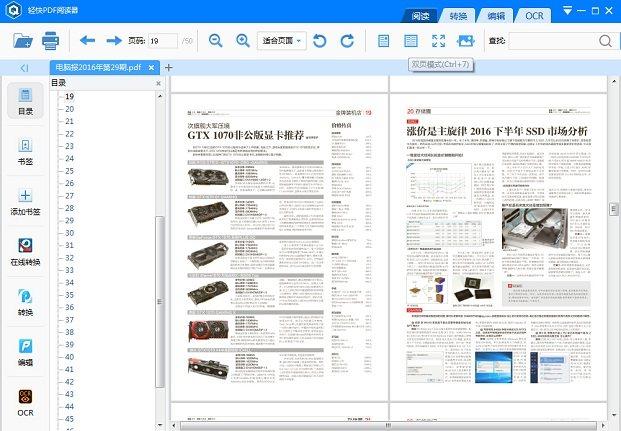The height and width of the screenshot is (431, 621).
Task: Switch to single page mode icon
Action: [x=383, y=40]
